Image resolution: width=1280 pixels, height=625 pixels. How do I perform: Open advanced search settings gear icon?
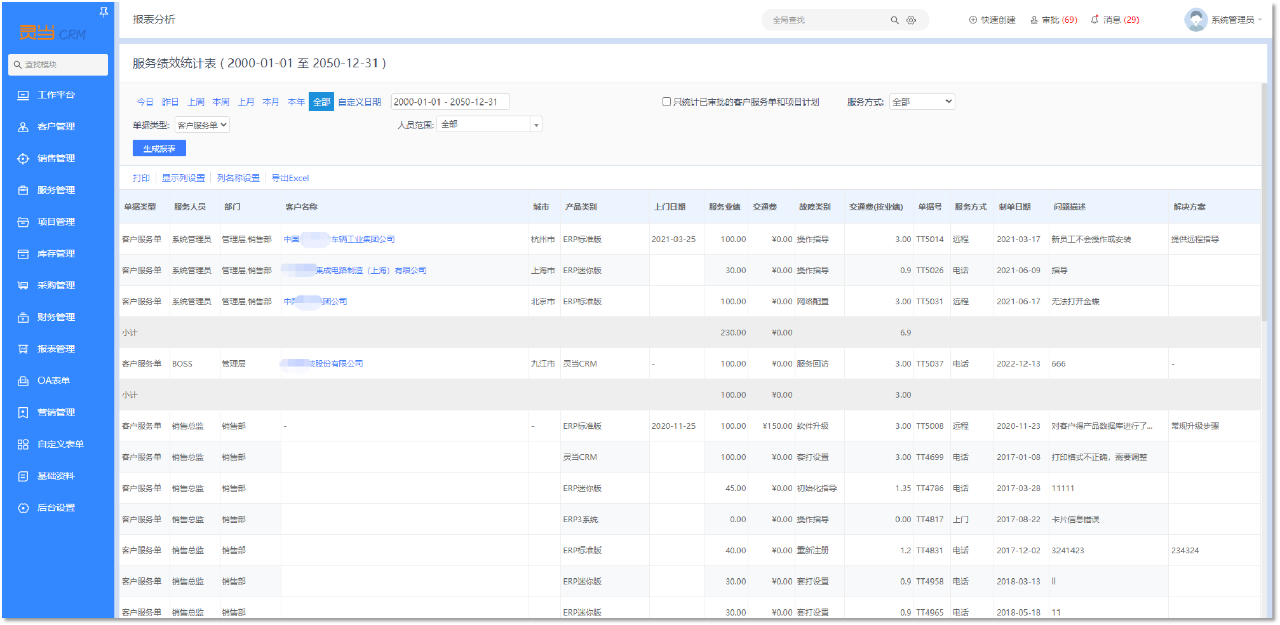[x=911, y=20]
